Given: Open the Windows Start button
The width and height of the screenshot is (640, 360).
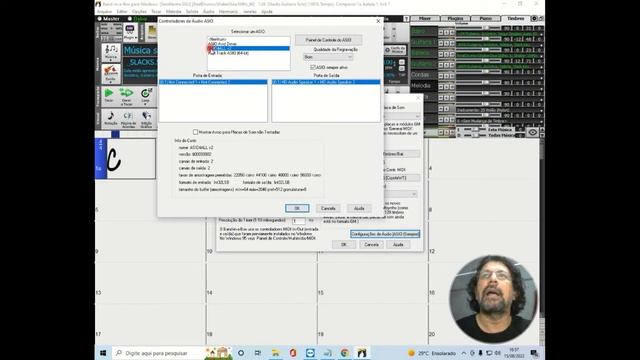Looking at the screenshot, I should [103, 353].
